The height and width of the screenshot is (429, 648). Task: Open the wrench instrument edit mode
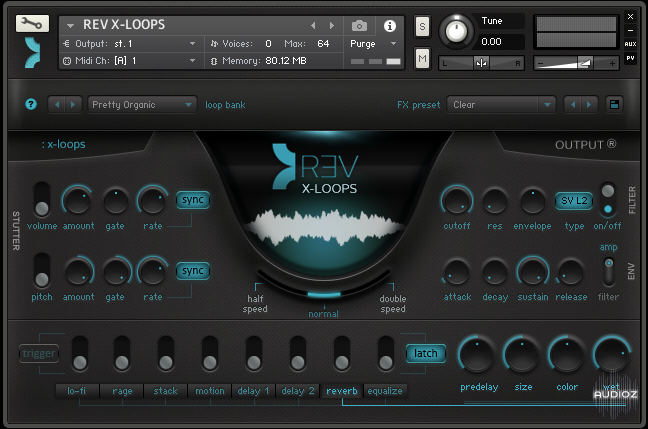click(x=32, y=24)
